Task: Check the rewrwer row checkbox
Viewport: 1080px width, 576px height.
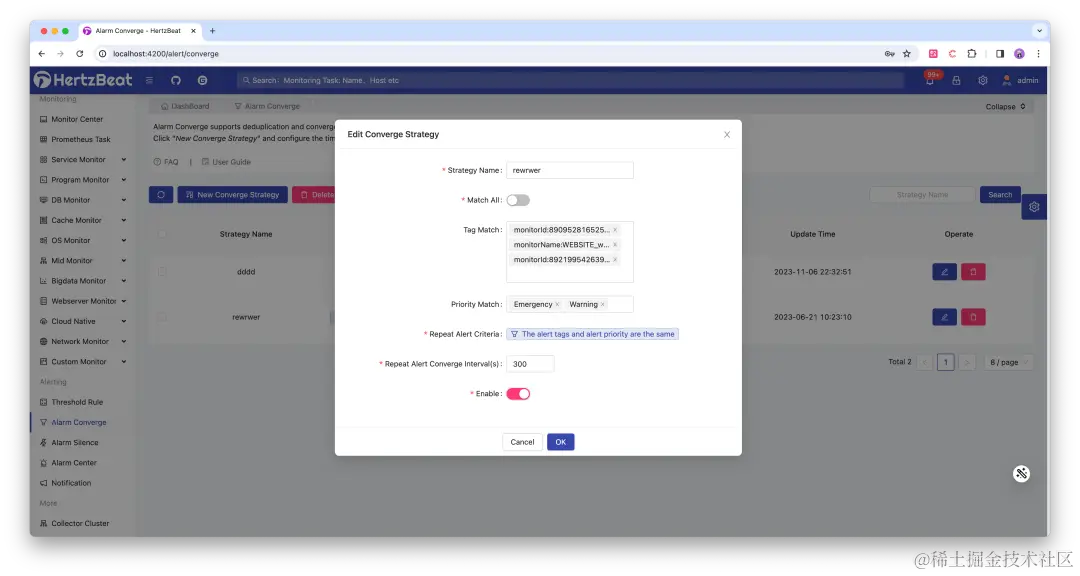Action: [162, 317]
